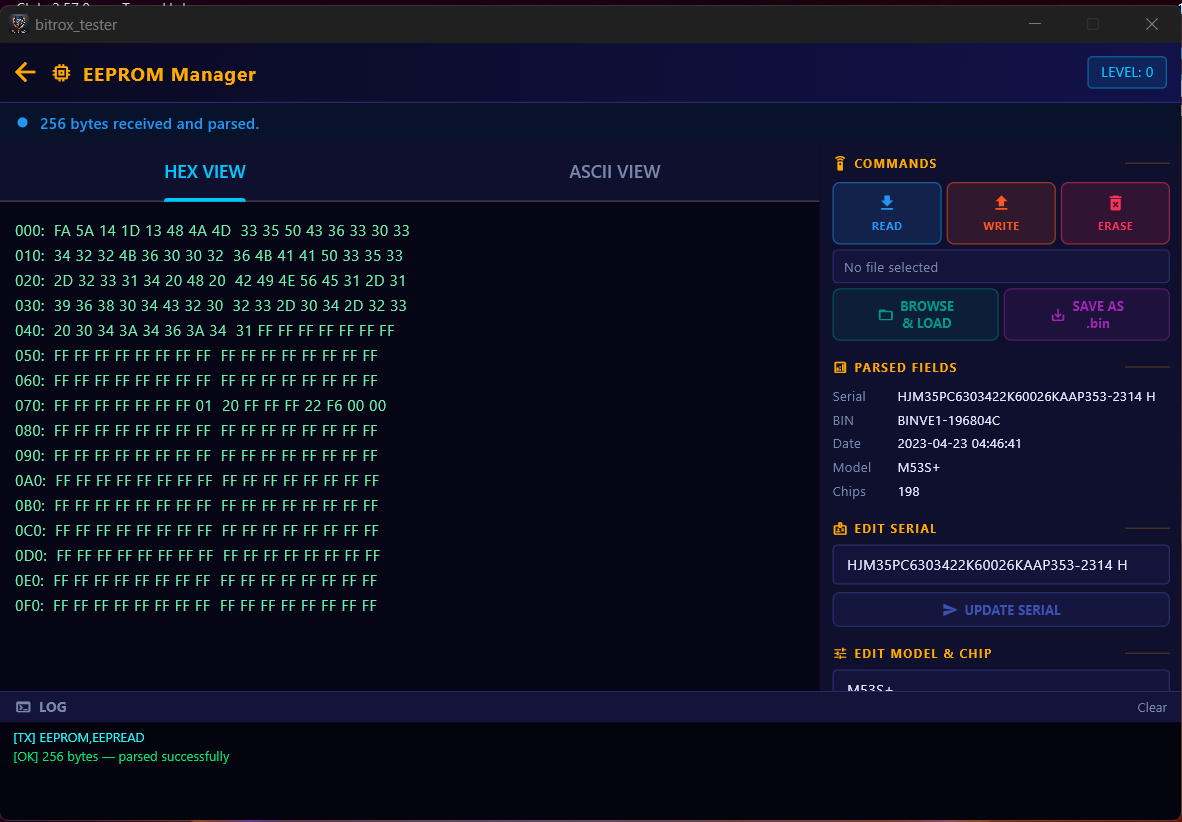Clear the log output
This screenshot has width=1182, height=822.
[1152, 707]
